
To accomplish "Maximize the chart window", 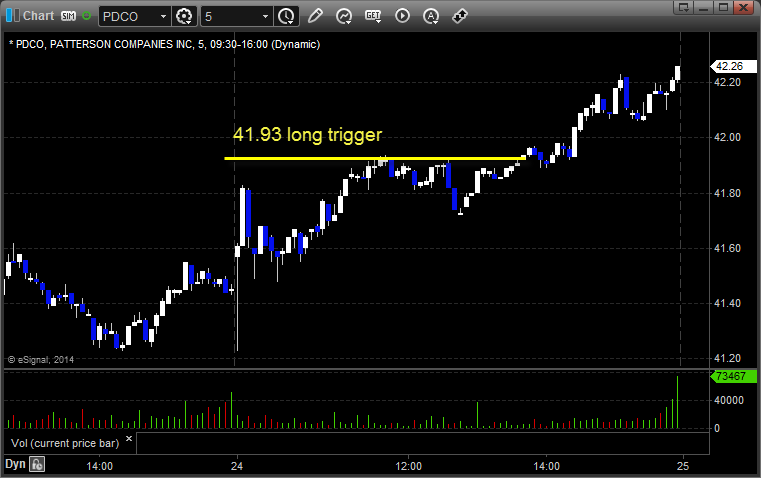I will point(724,7).
